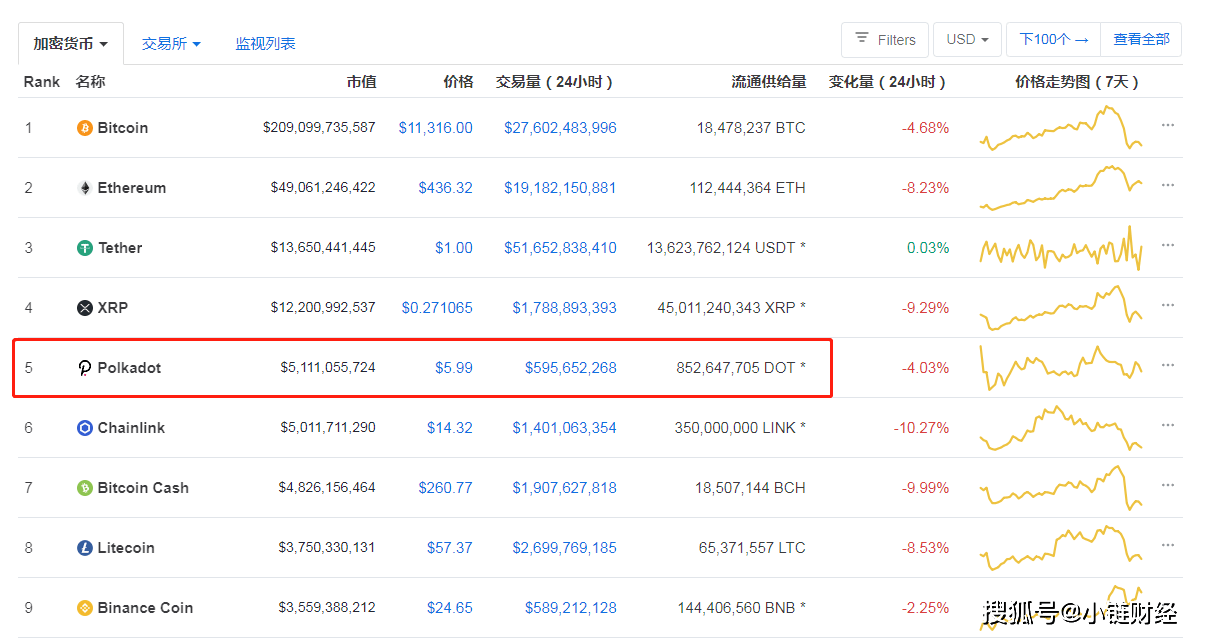Select Bitcoin market cap $209,099,735,587

tap(320, 128)
